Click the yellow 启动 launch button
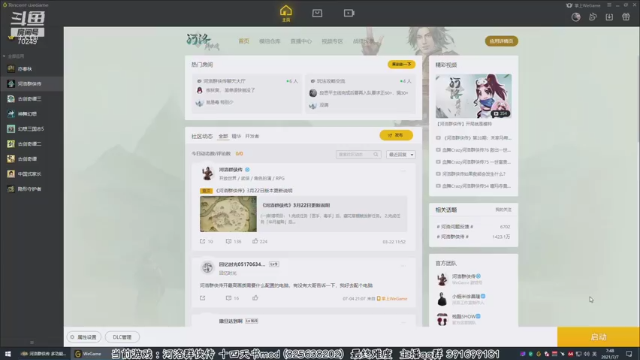Screen dimensions: 640x360 598,337
